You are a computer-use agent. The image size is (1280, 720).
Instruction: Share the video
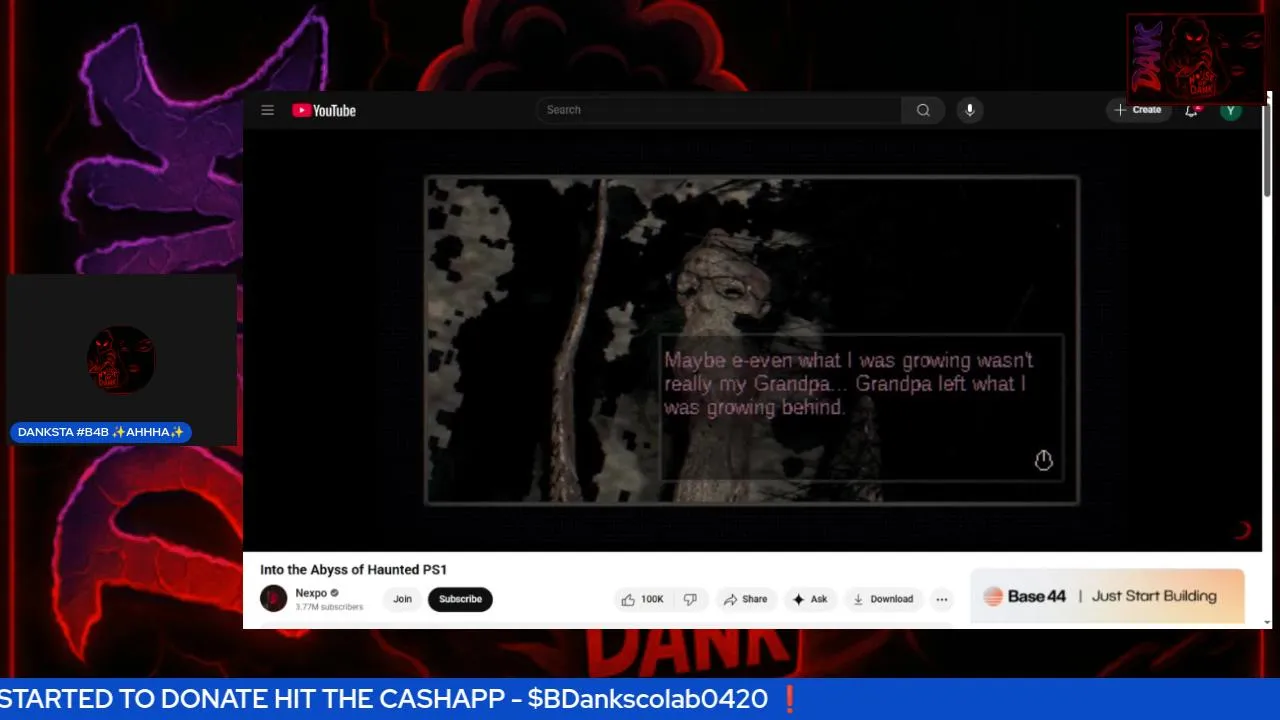coord(746,599)
